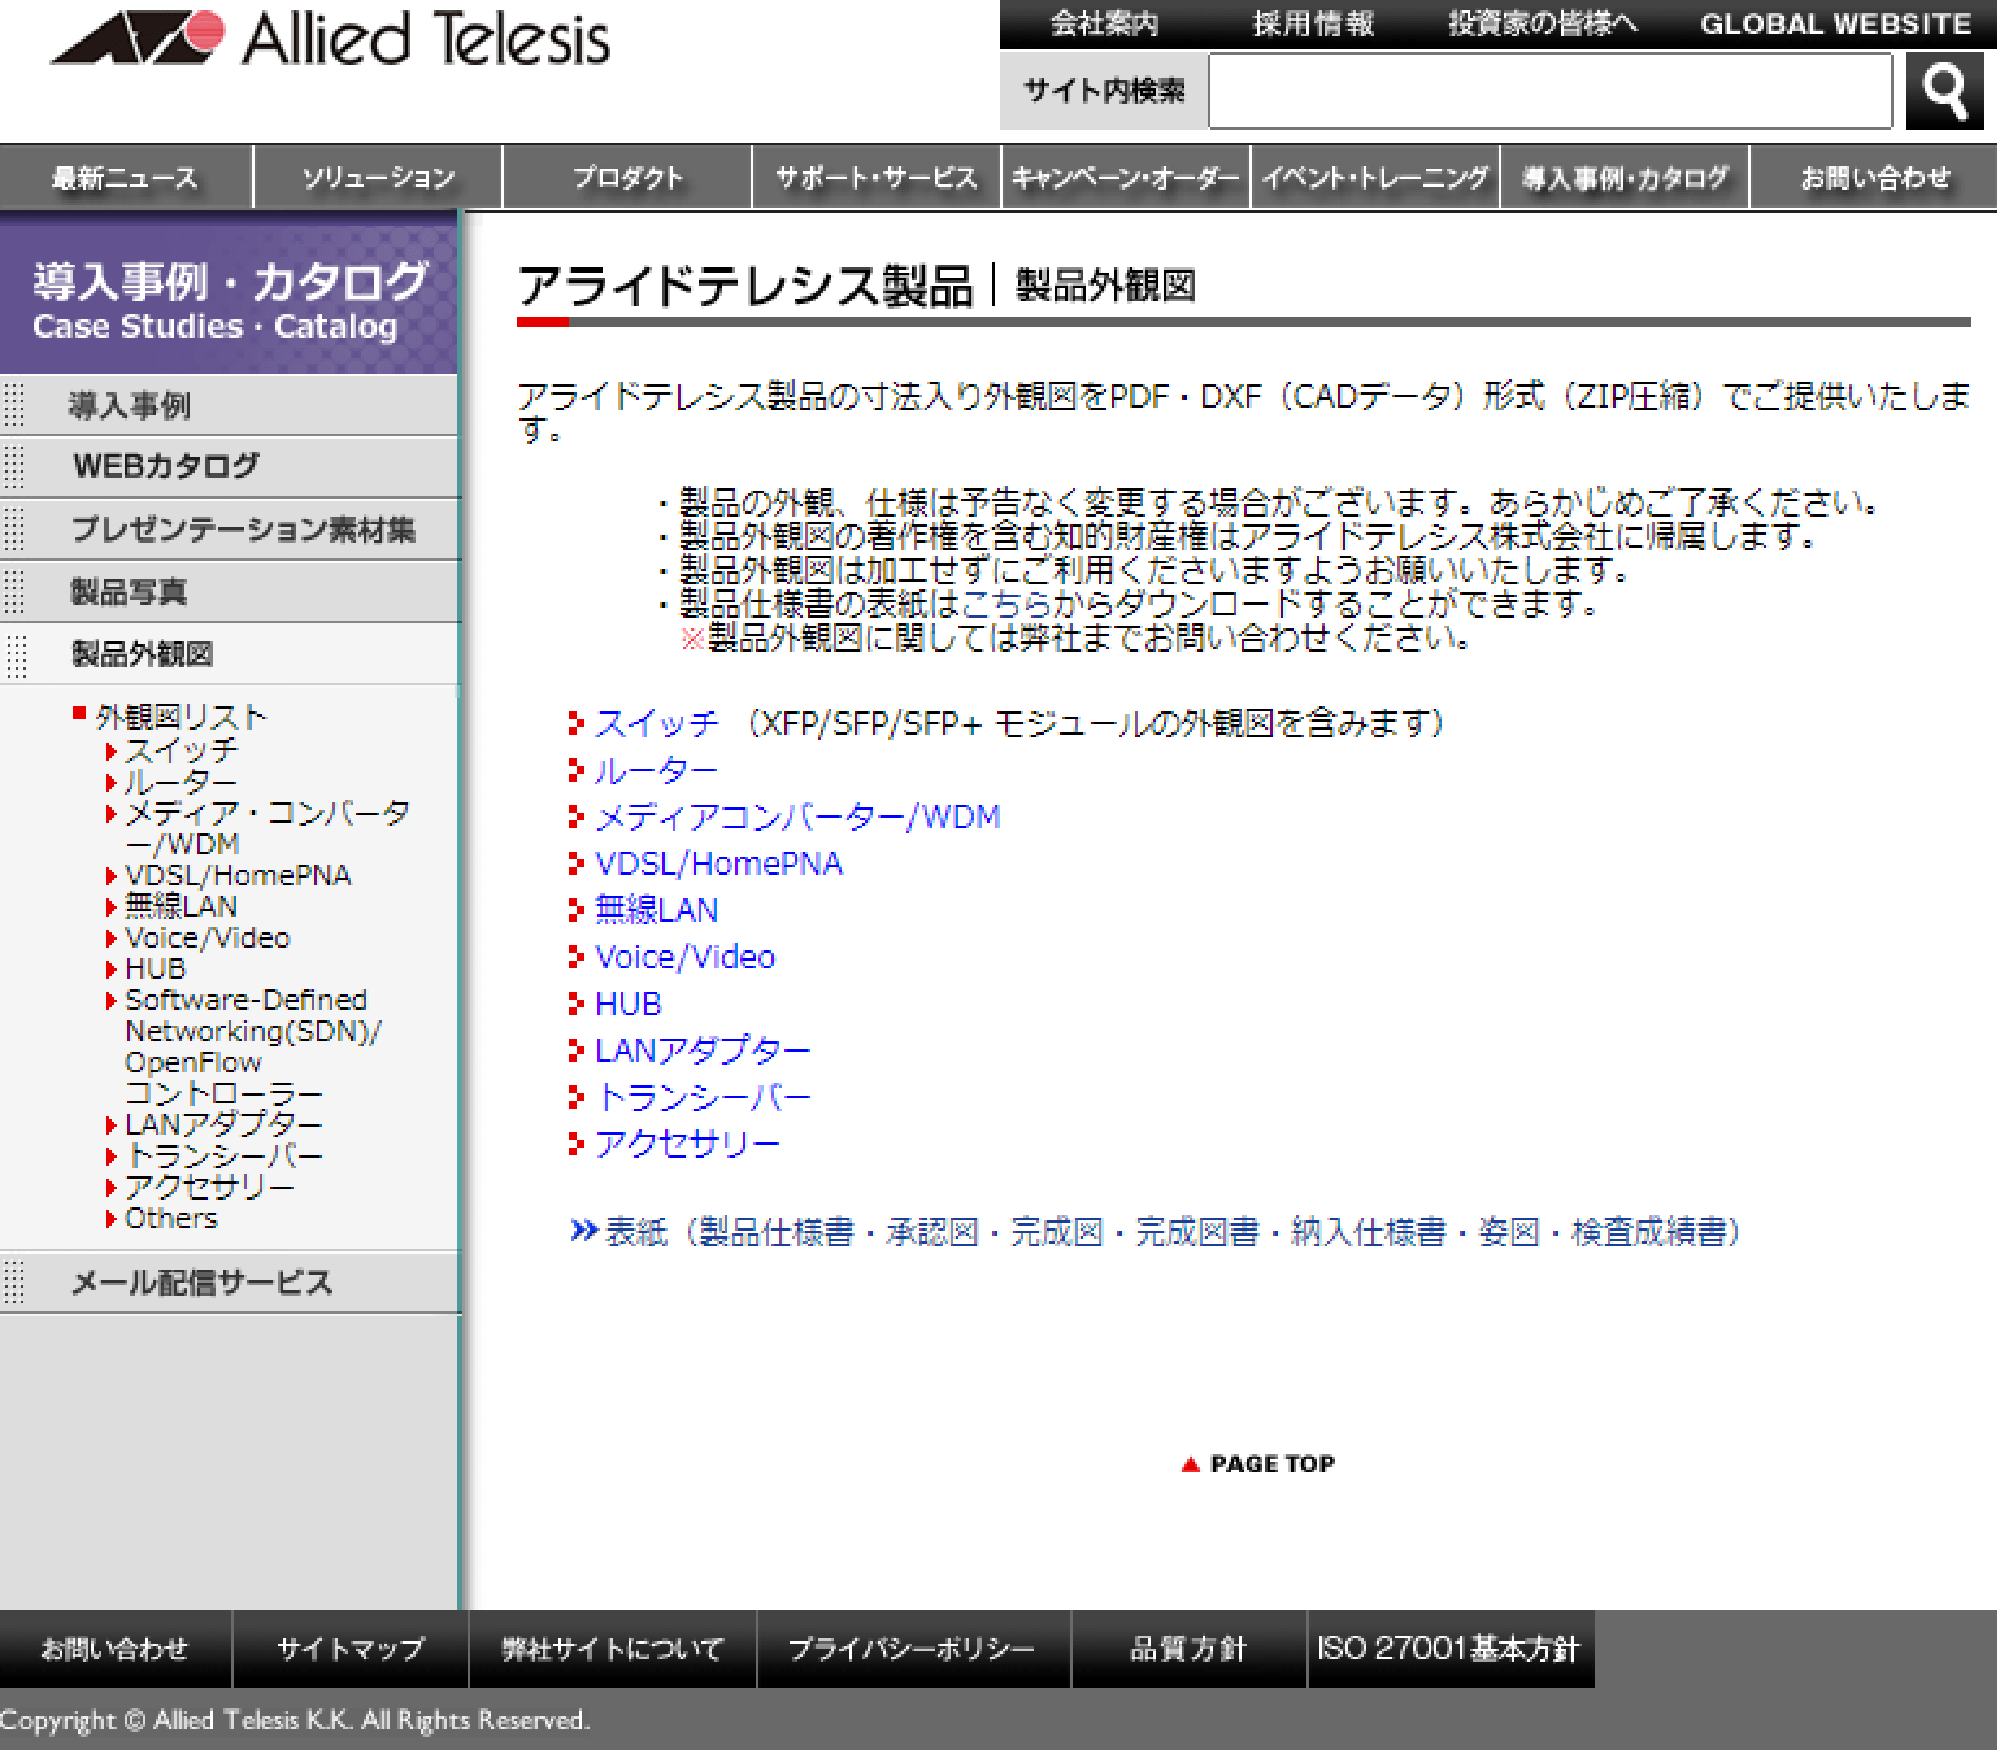Open HUB link in main content
The height and width of the screenshot is (1750, 2000).
628,1003
